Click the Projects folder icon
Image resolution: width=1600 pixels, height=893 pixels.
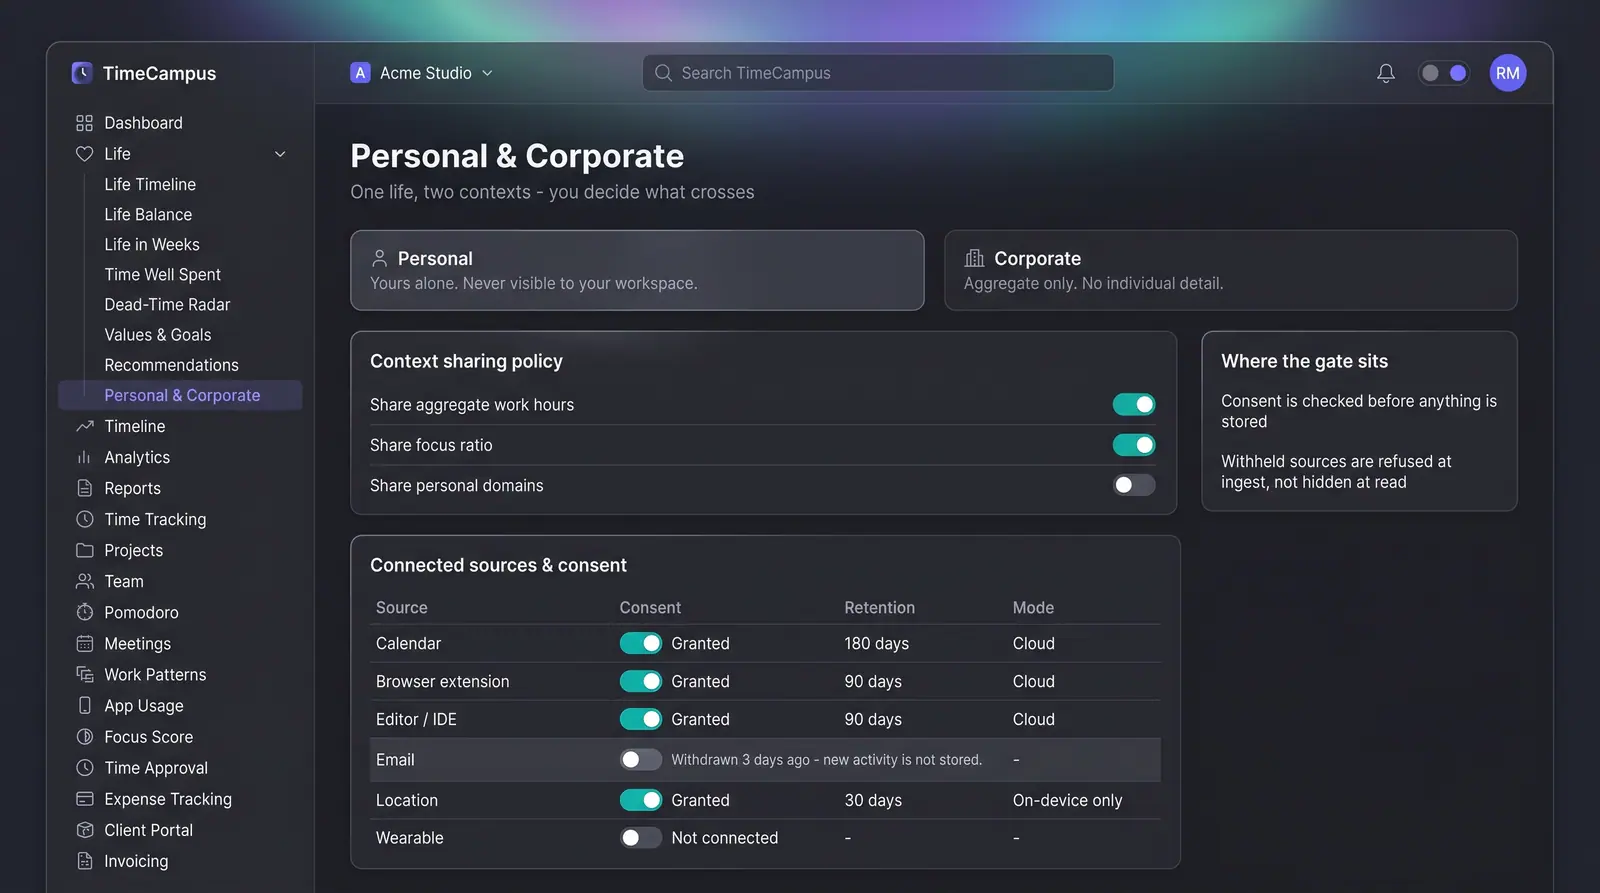click(x=84, y=550)
